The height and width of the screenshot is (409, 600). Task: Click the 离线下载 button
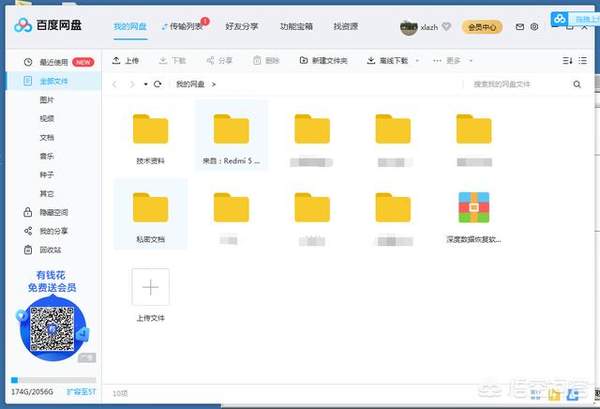[x=388, y=60]
